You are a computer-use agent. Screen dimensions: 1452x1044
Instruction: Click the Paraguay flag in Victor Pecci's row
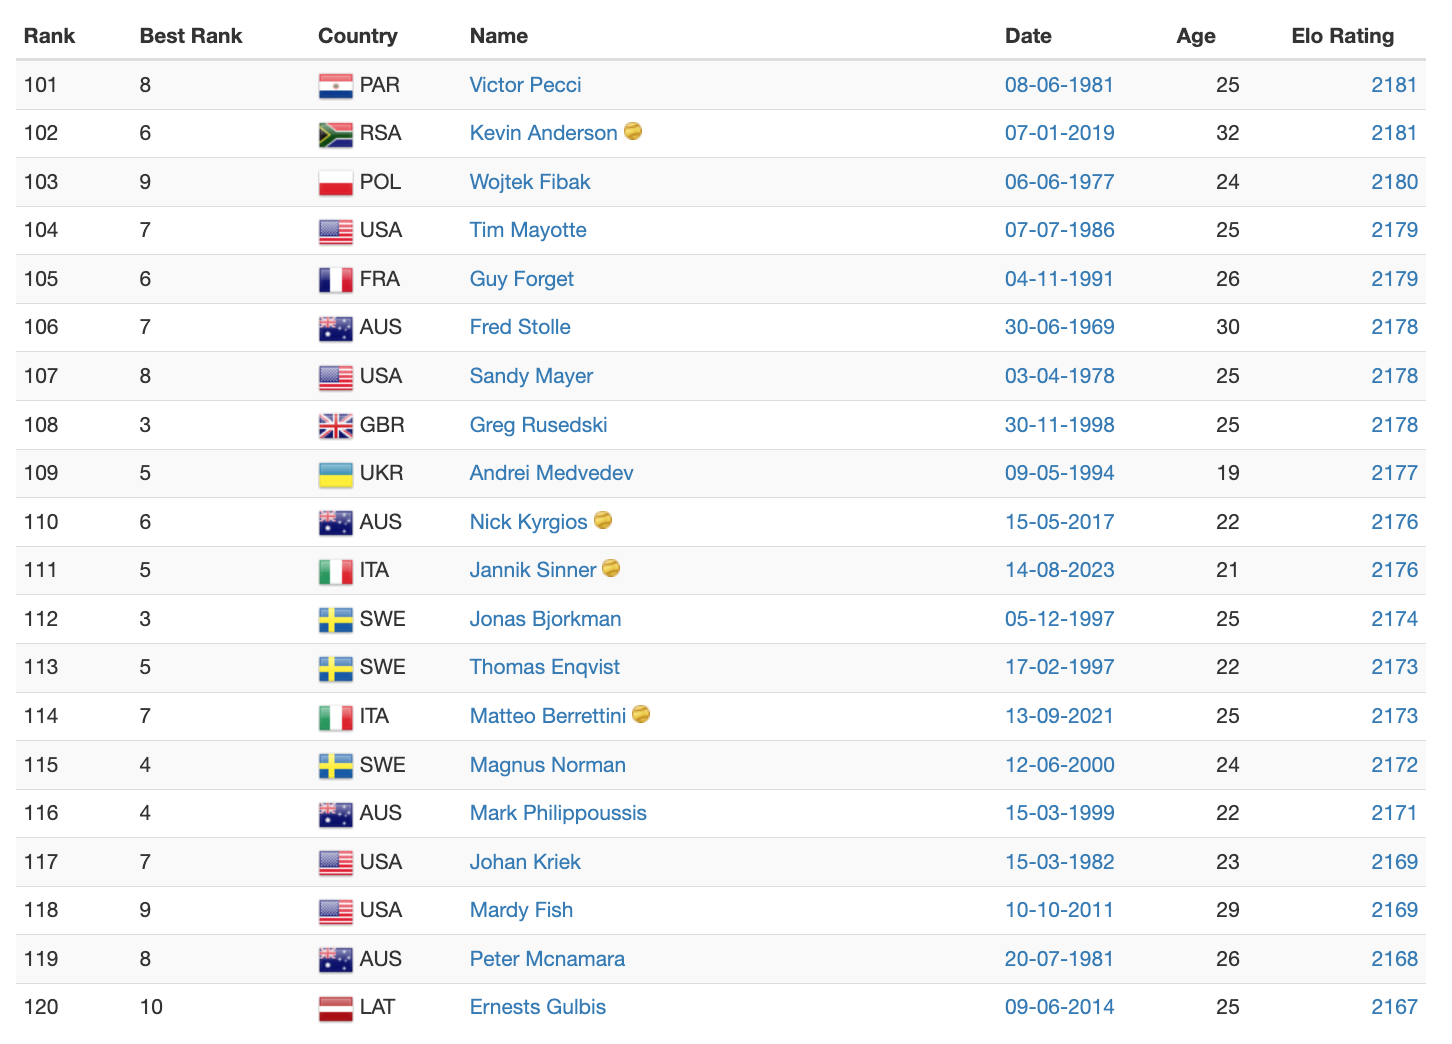335,86
